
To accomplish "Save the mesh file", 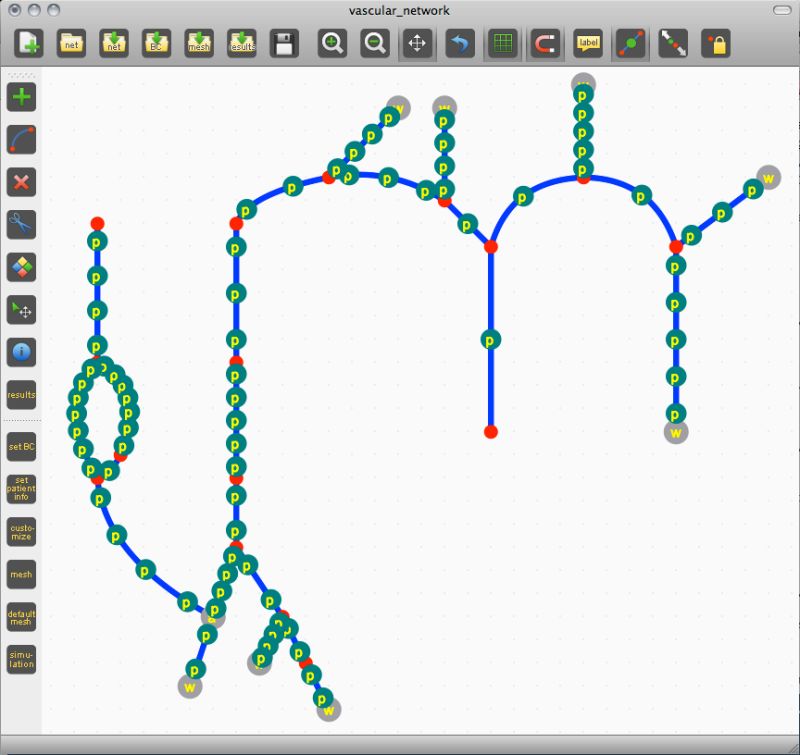I will point(199,43).
